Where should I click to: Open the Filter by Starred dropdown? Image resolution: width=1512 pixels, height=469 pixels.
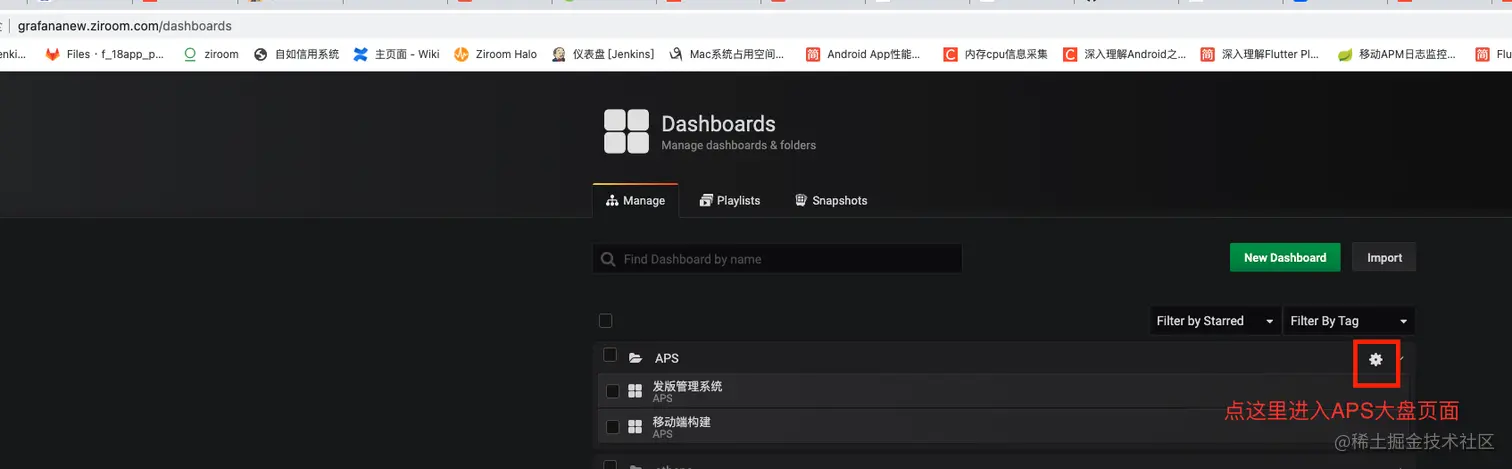(1214, 321)
